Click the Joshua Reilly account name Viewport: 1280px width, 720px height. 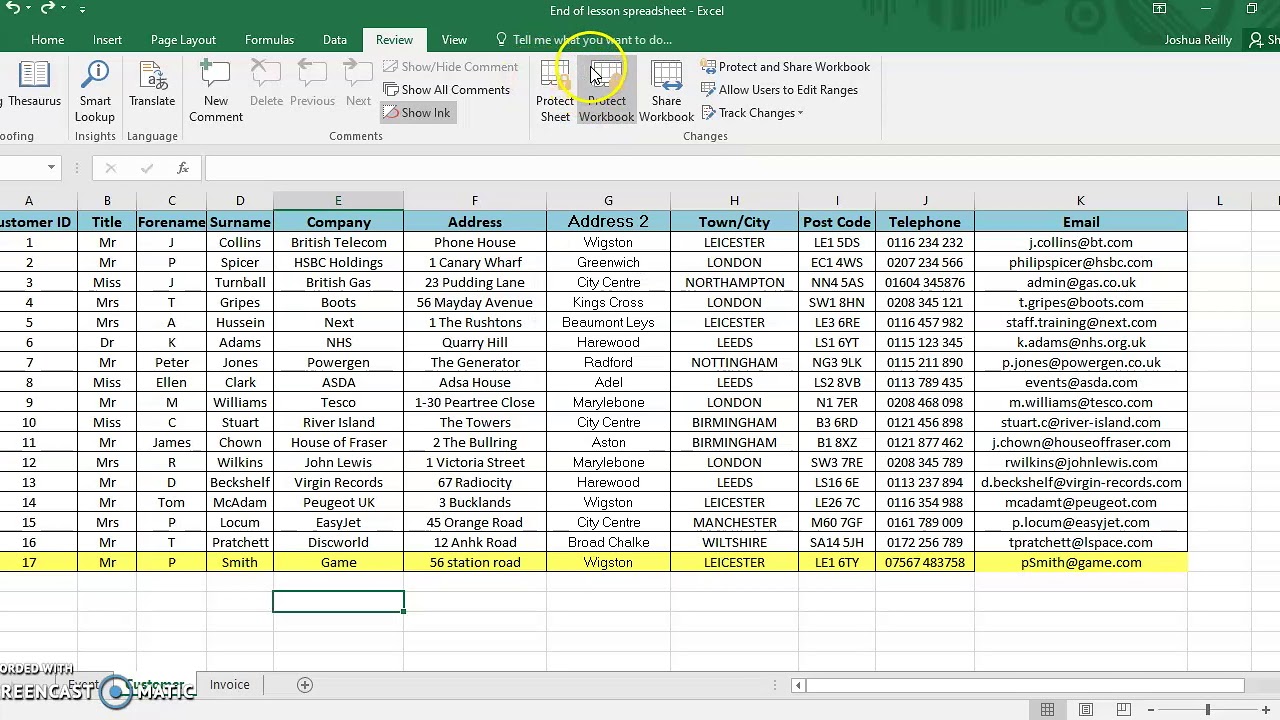[x=1199, y=40]
